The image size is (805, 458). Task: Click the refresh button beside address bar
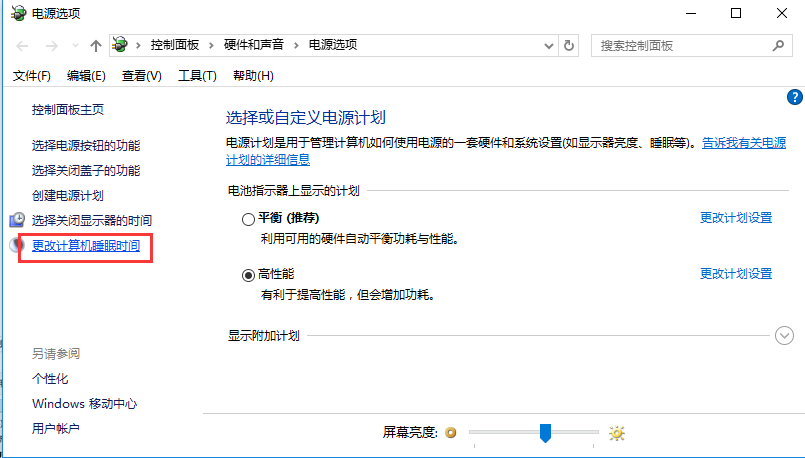coord(570,45)
